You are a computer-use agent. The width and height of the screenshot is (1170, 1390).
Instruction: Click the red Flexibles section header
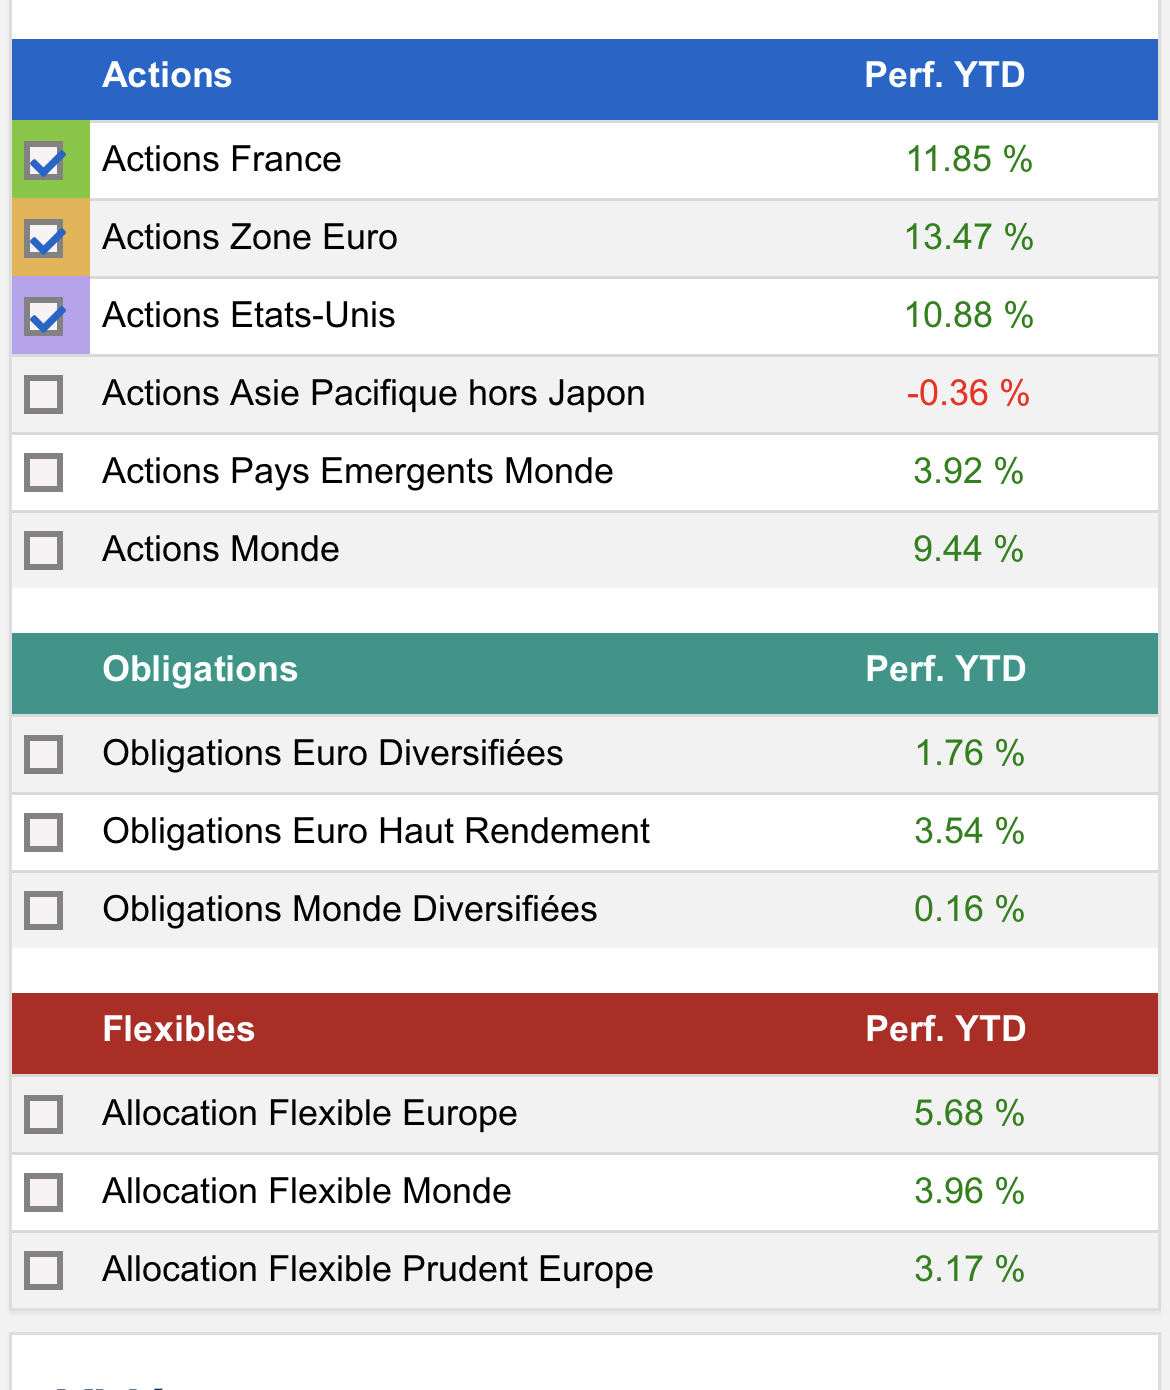pos(179,1030)
